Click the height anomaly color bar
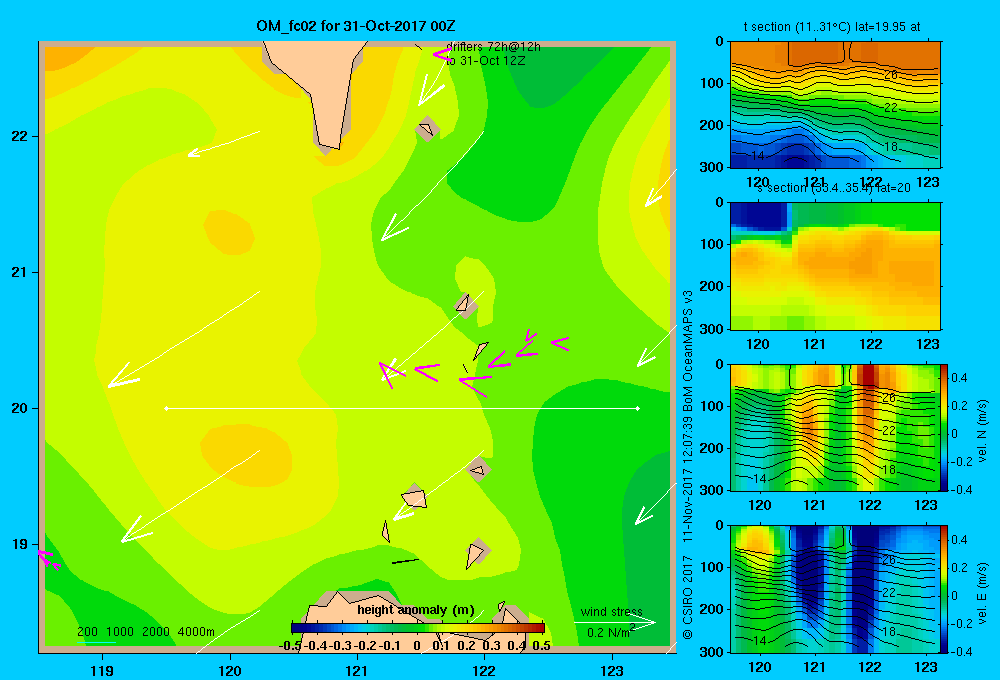1000x680 pixels. pyautogui.click(x=418, y=628)
